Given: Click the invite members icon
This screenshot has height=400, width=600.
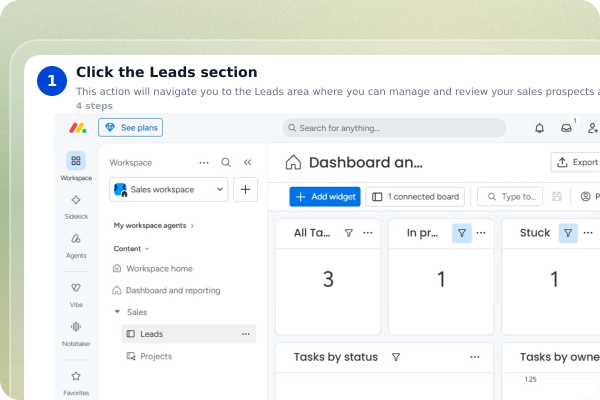Looking at the screenshot, I should click(593, 128).
